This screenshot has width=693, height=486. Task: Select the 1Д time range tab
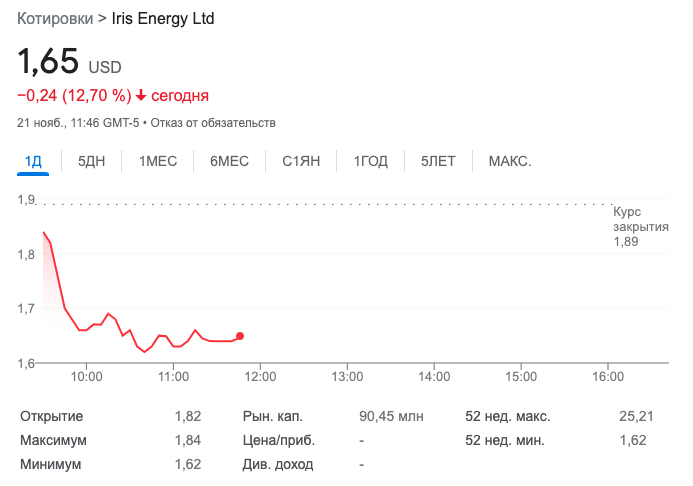[x=33, y=161]
